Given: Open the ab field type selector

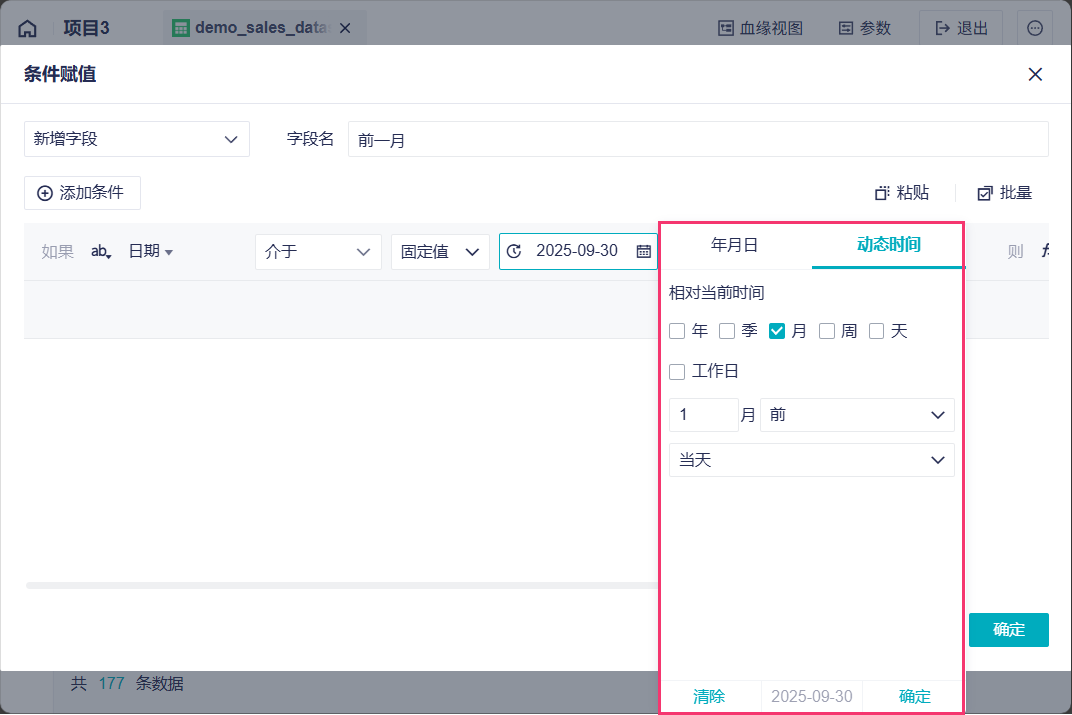Looking at the screenshot, I should (101, 252).
